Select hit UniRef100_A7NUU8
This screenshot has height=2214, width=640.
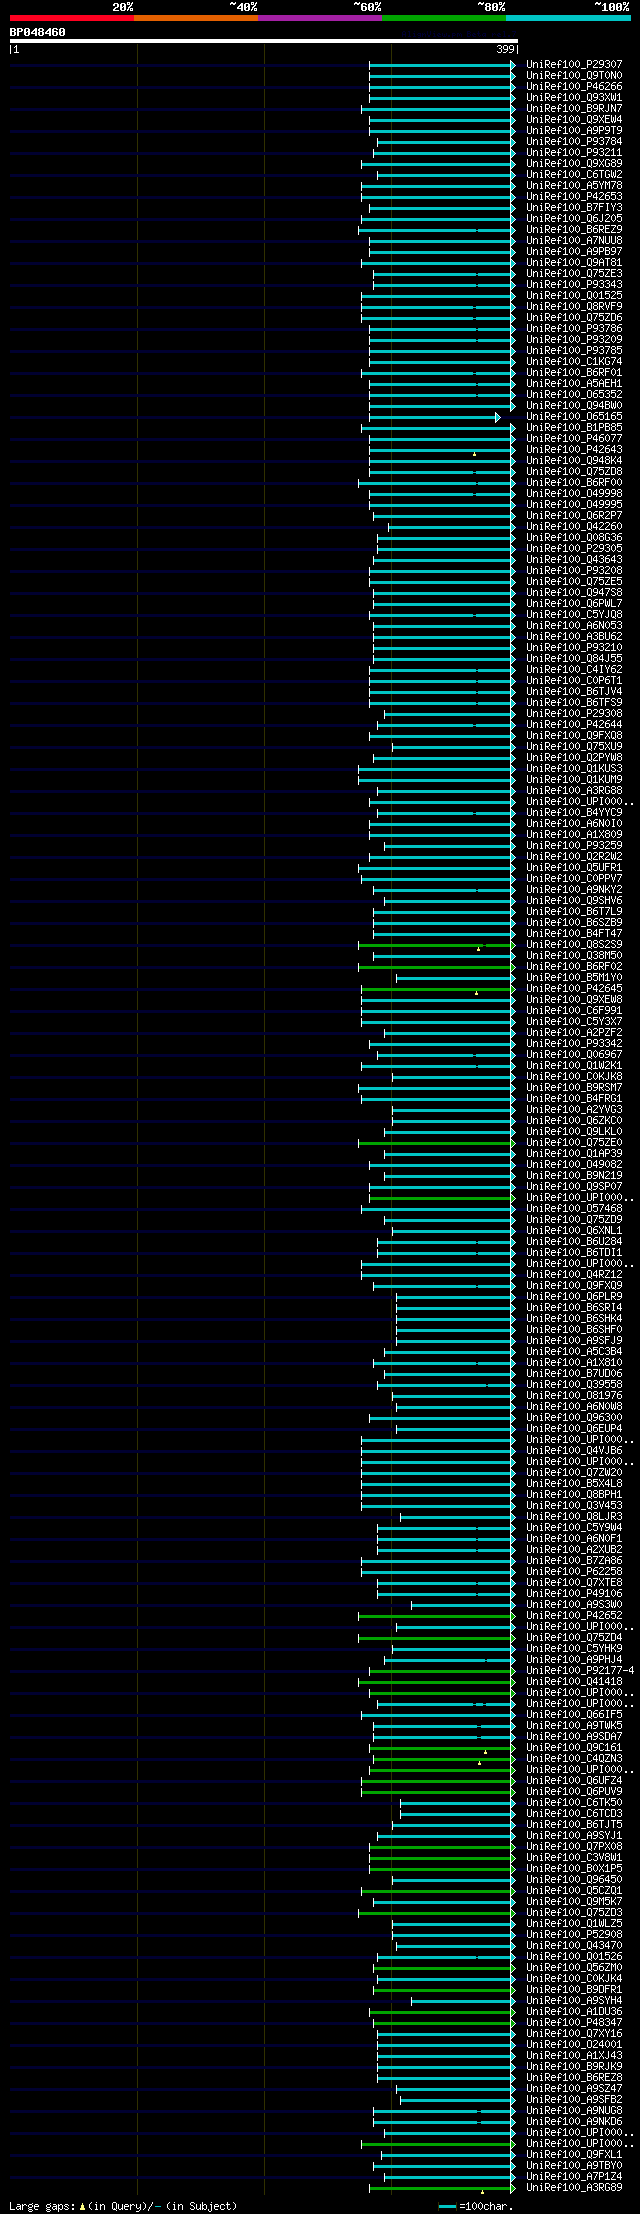574,240
